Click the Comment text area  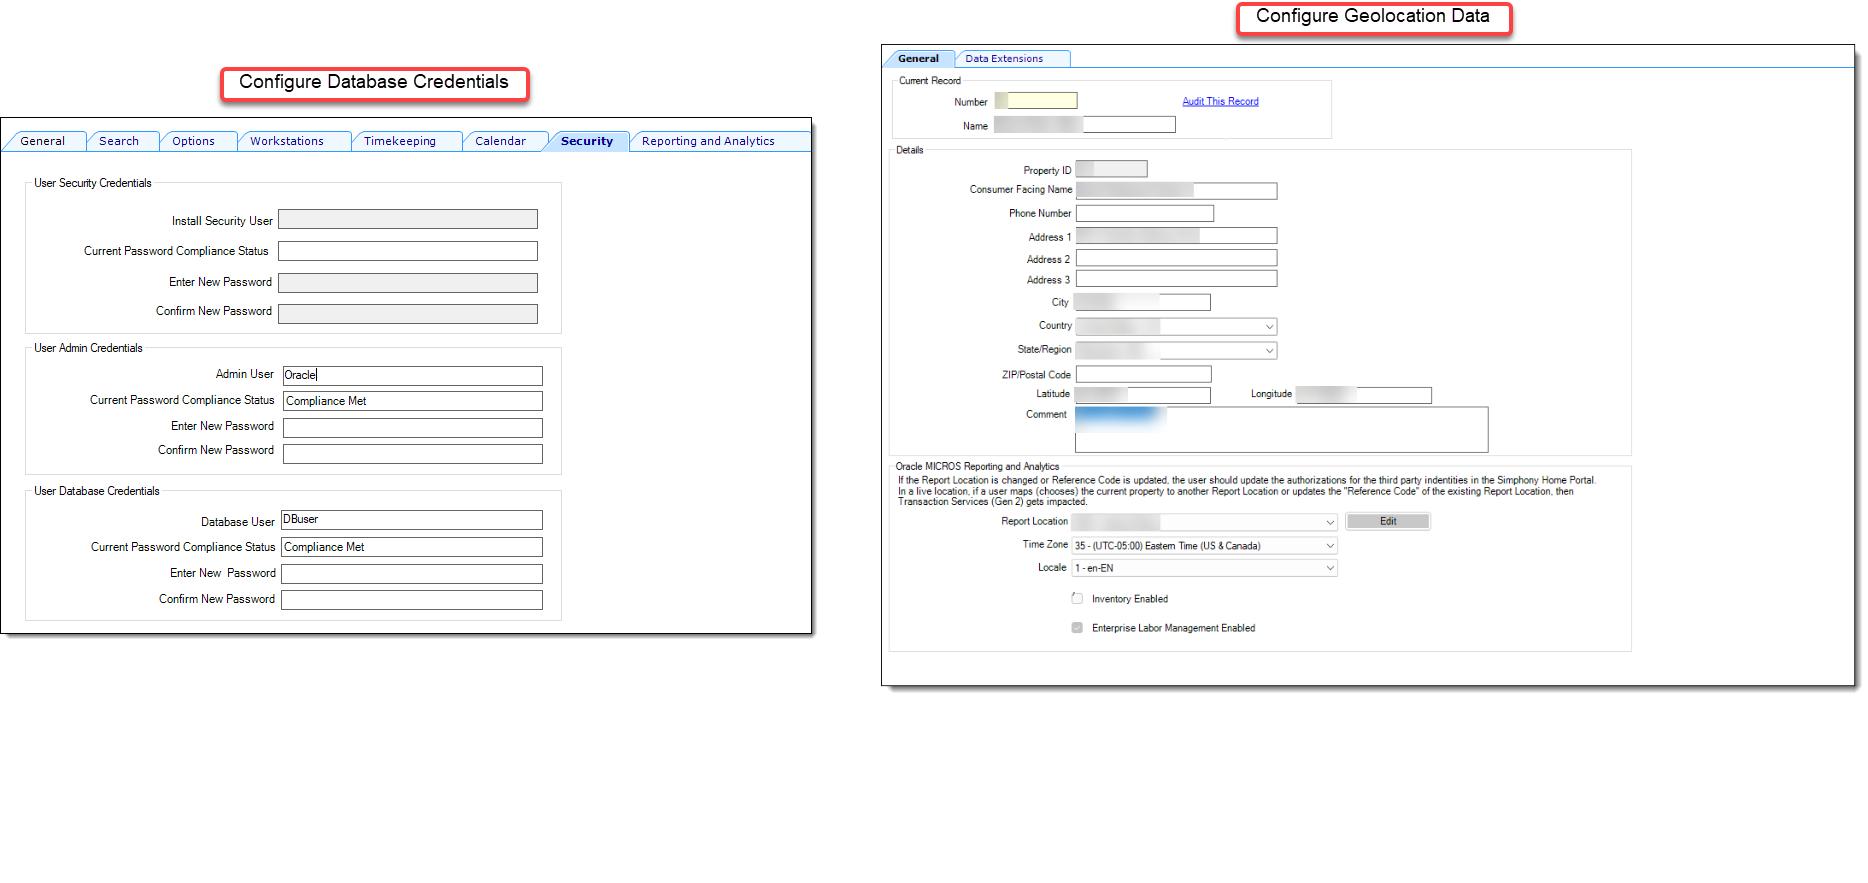(1282, 429)
